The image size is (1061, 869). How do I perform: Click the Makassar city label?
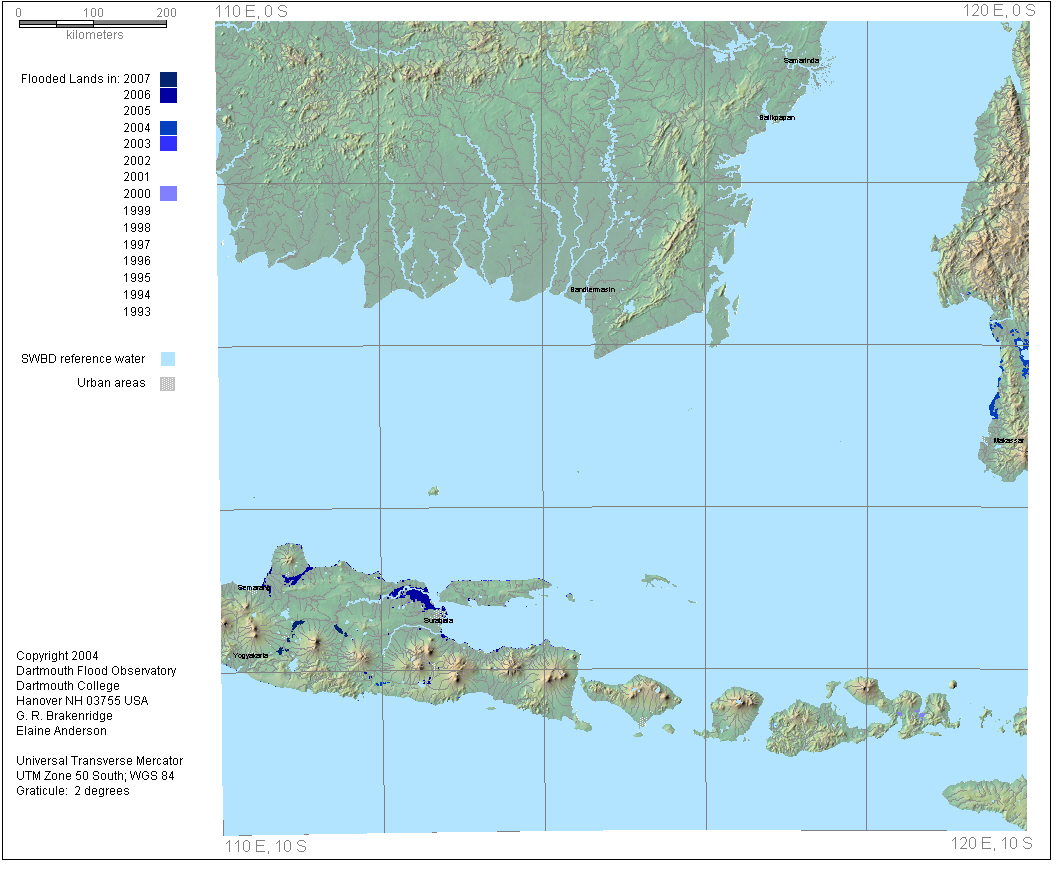point(1008,440)
